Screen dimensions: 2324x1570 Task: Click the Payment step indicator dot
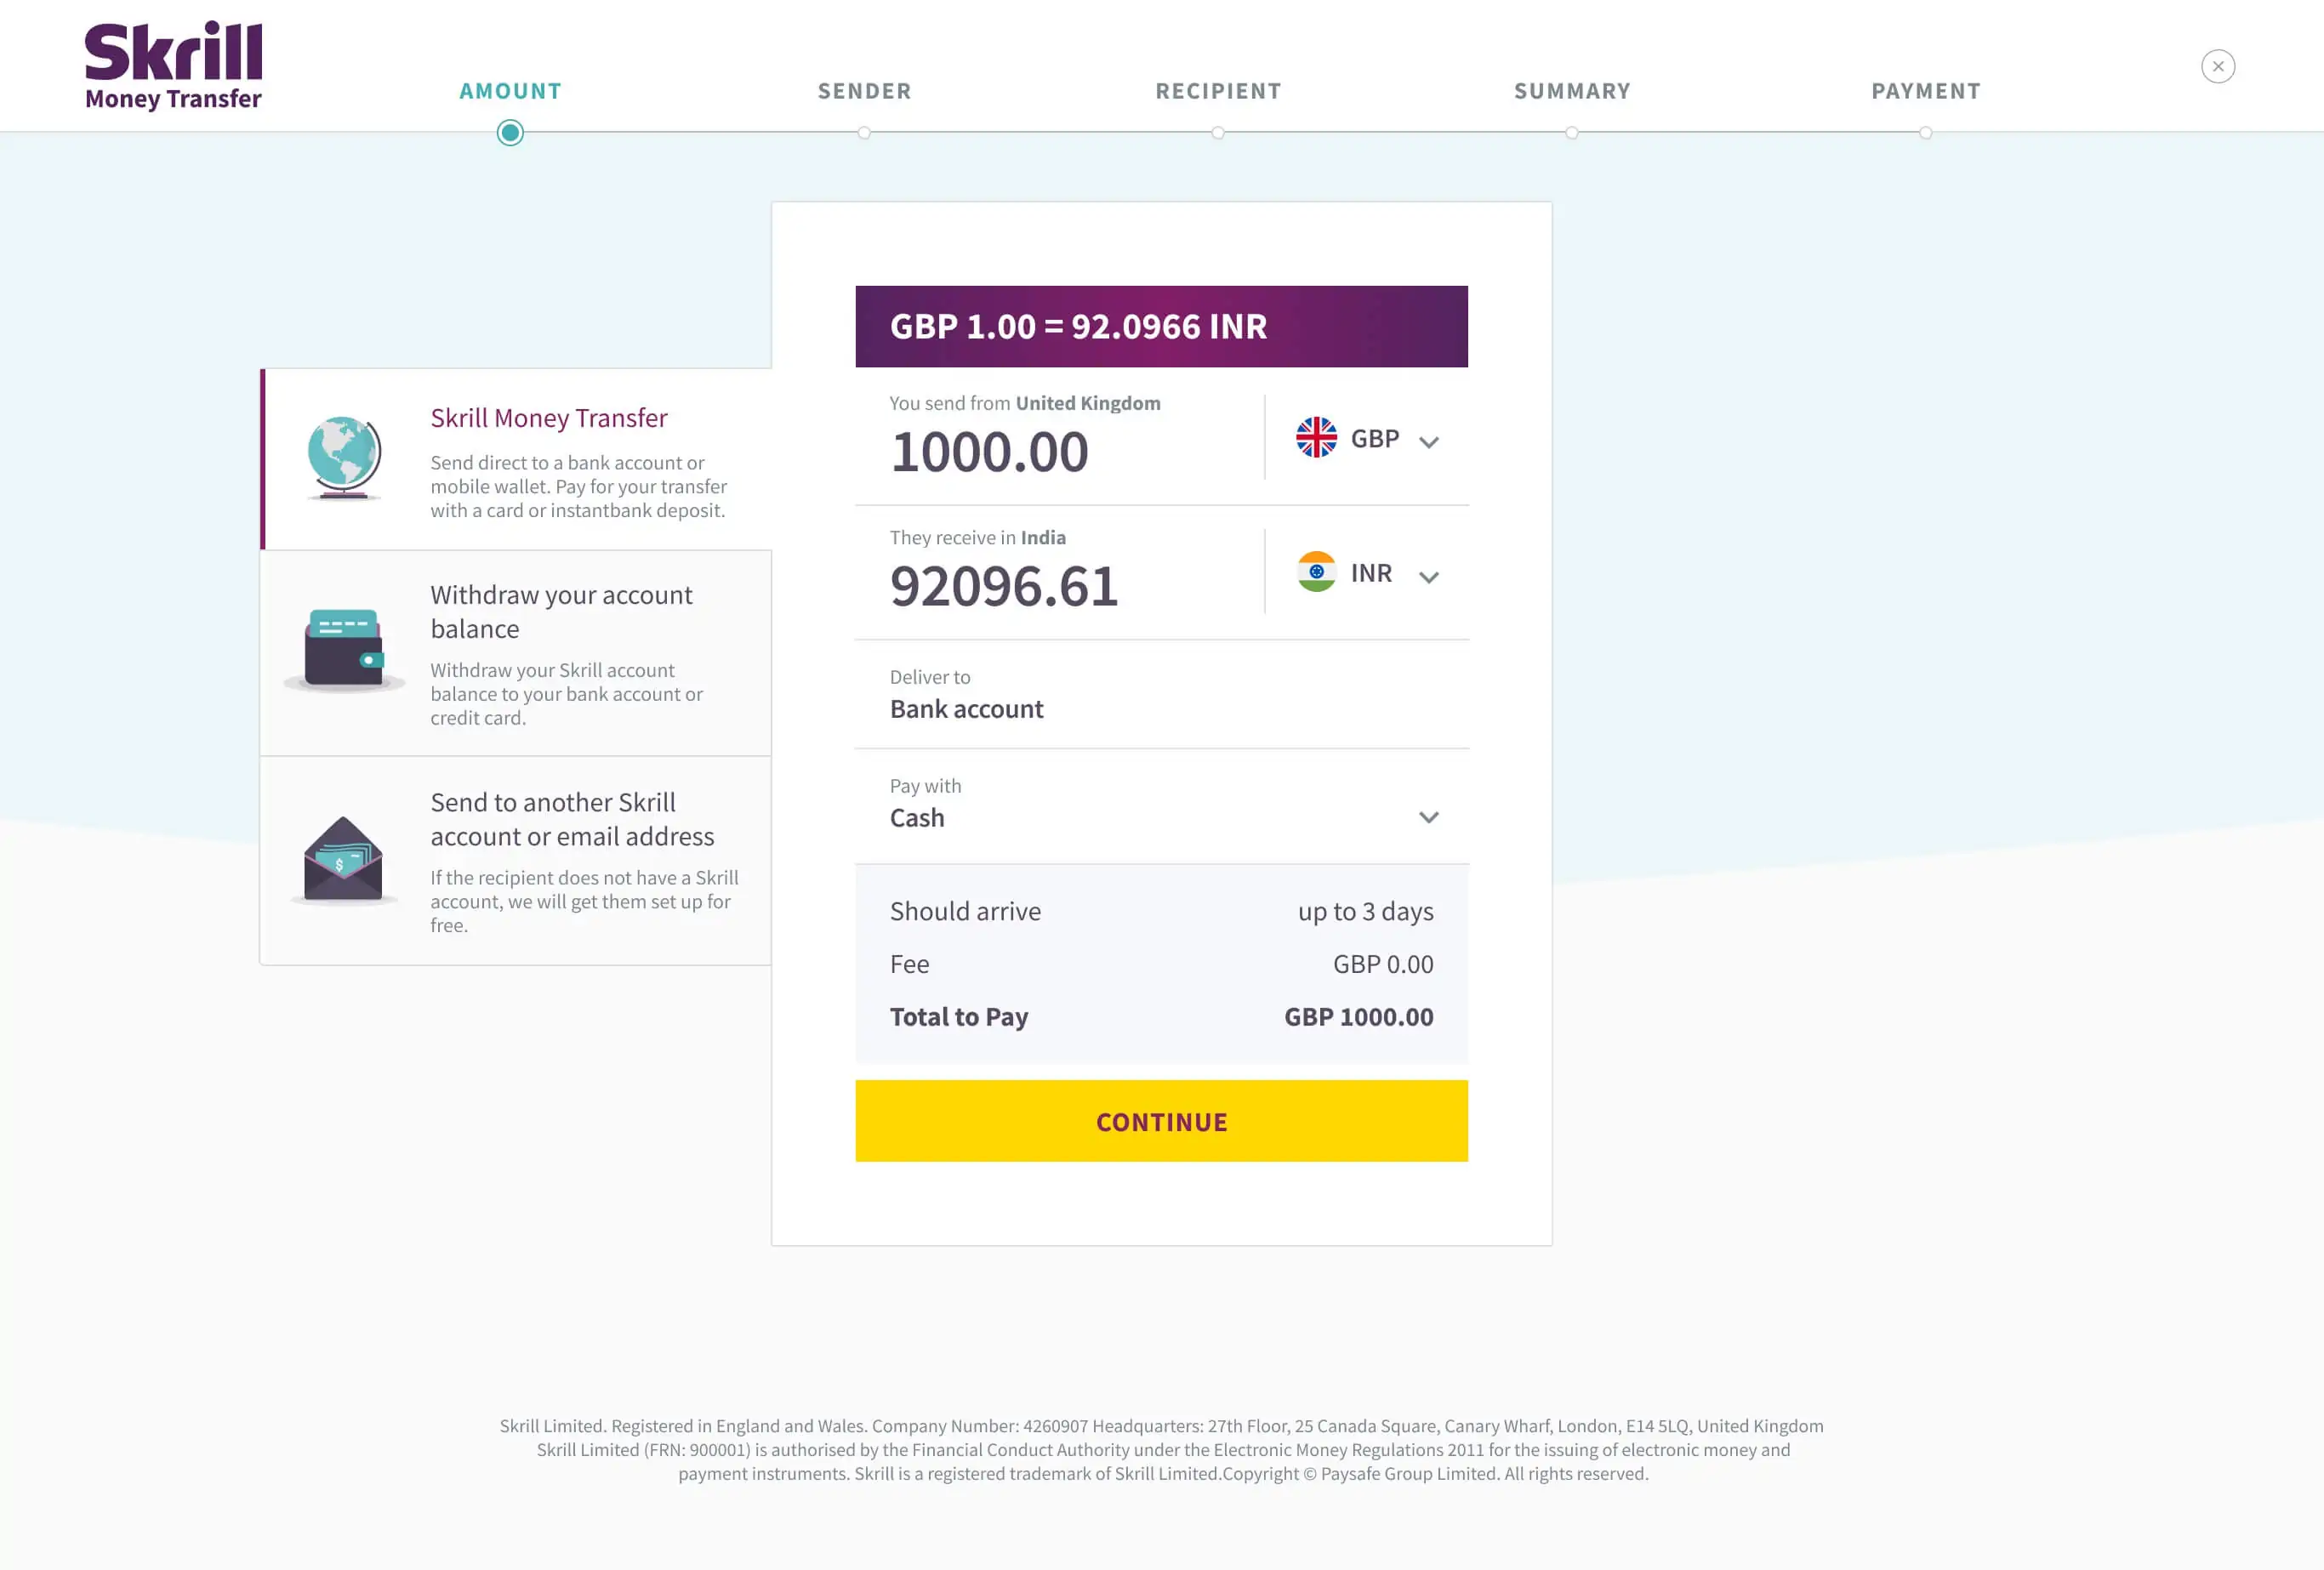pos(1926,132)
